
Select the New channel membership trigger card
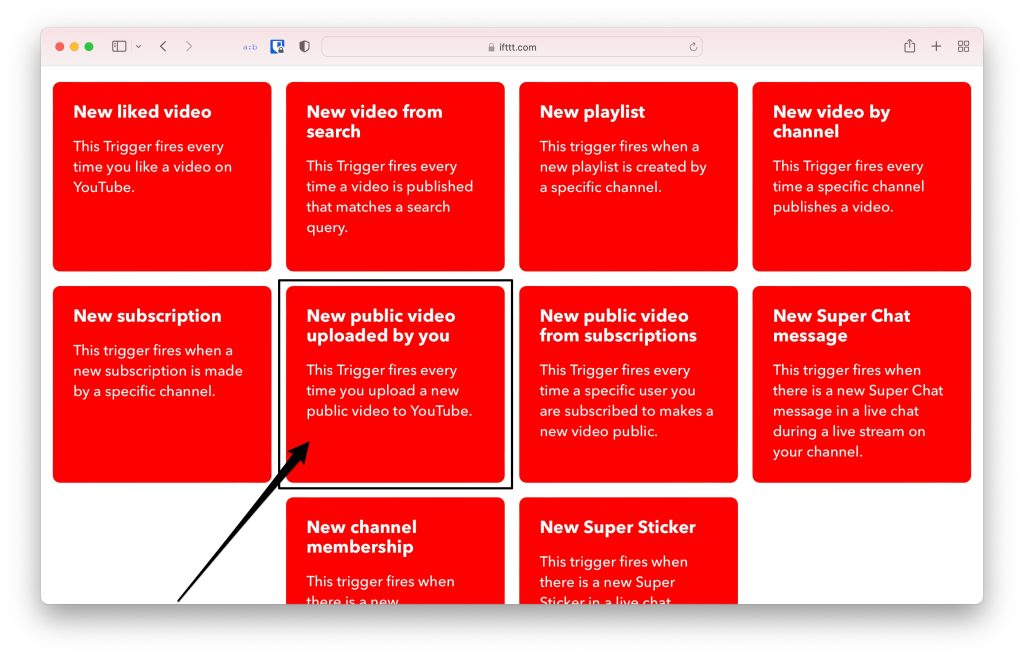pos(395,551)
